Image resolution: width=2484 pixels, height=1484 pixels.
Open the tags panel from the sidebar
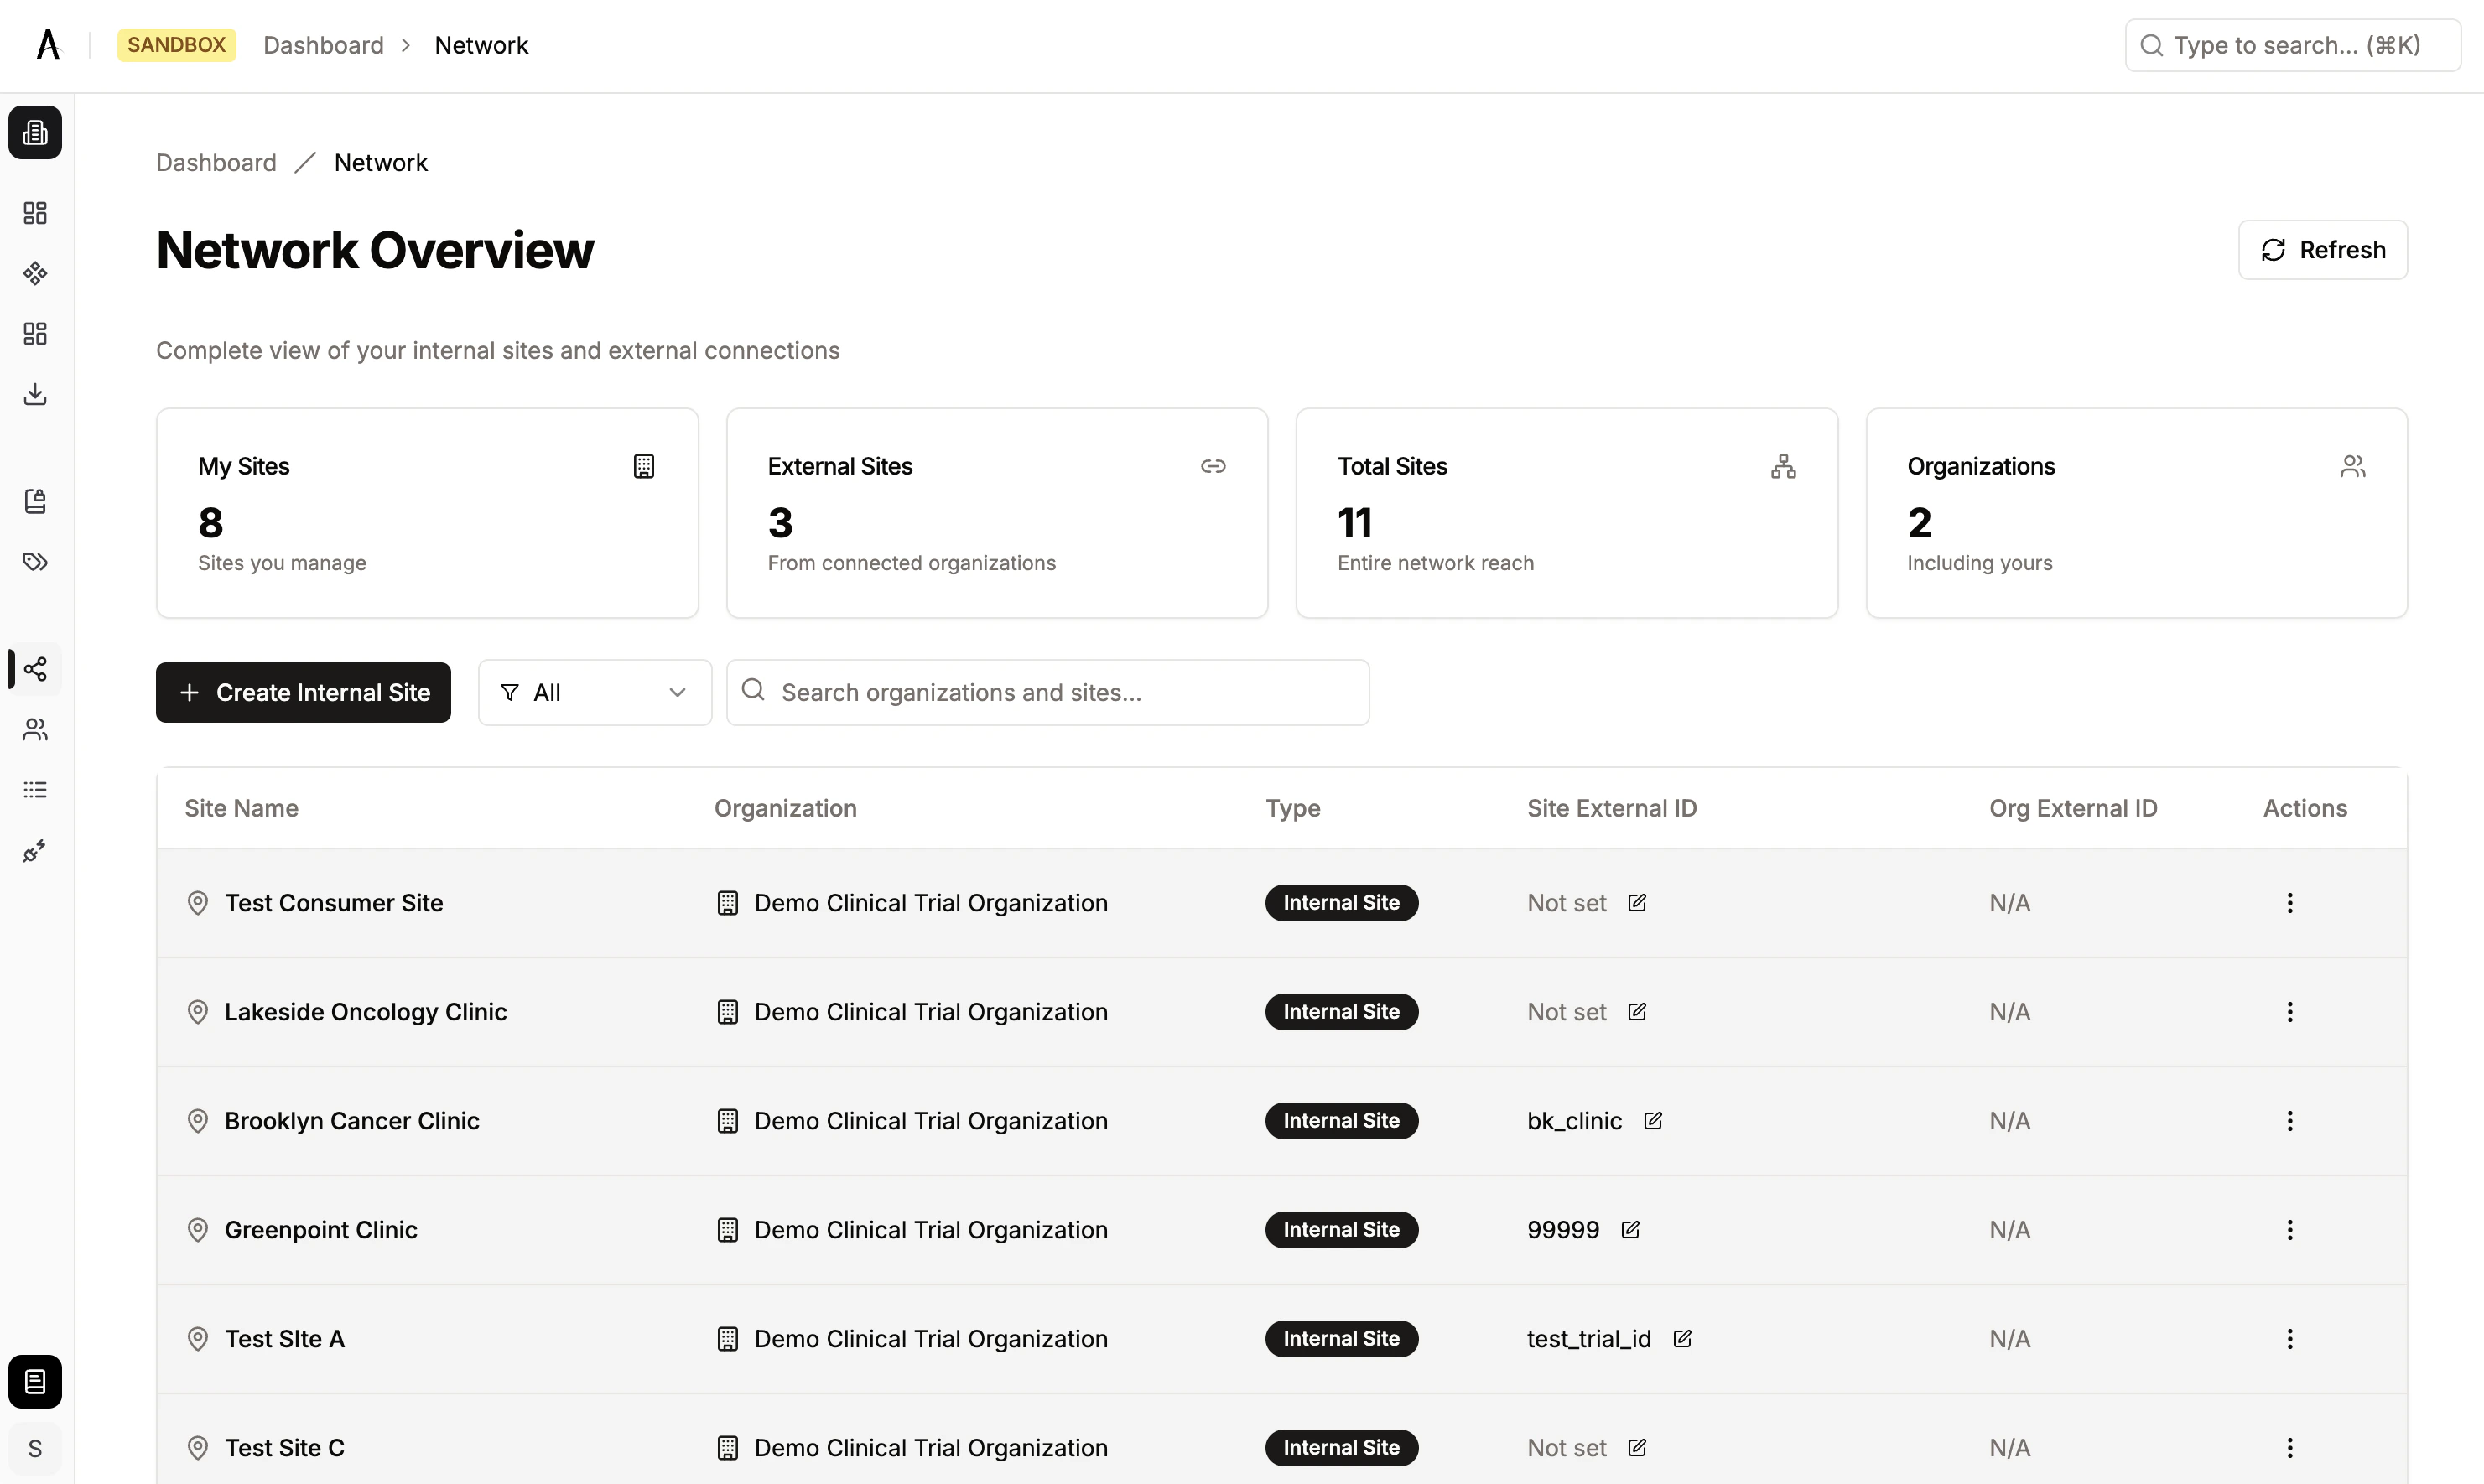click(34, 562)
